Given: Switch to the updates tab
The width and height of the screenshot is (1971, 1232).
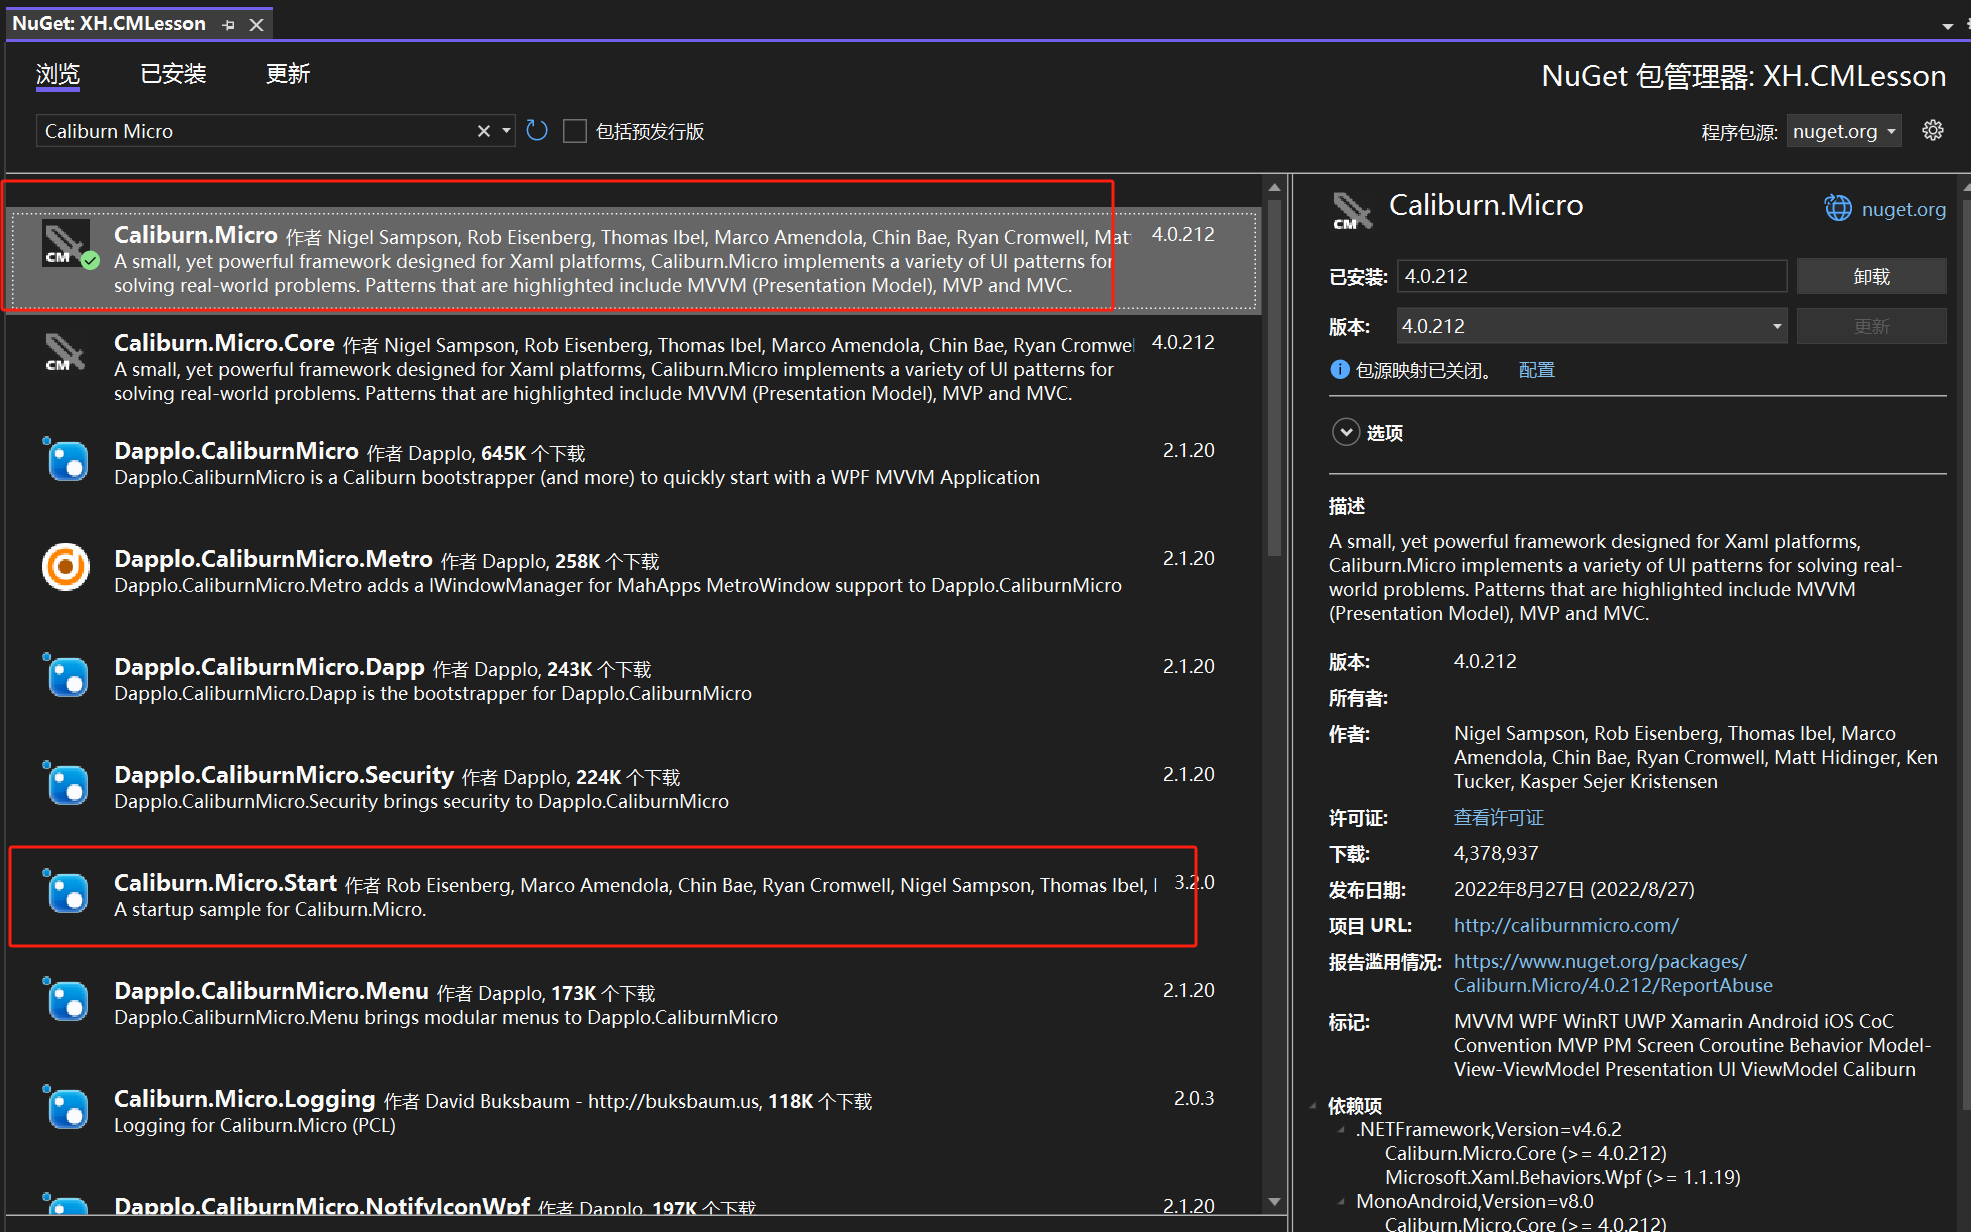Looking at the screenshot, I should [288, 74].
